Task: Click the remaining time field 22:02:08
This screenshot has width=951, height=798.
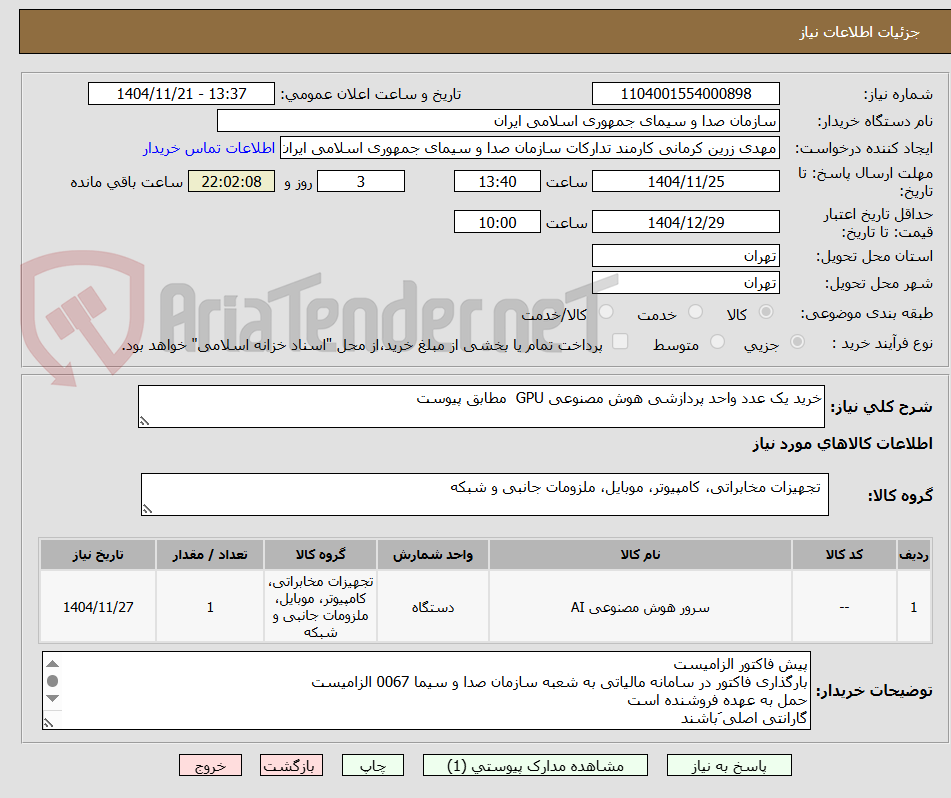Action: [x=231, y=181]
